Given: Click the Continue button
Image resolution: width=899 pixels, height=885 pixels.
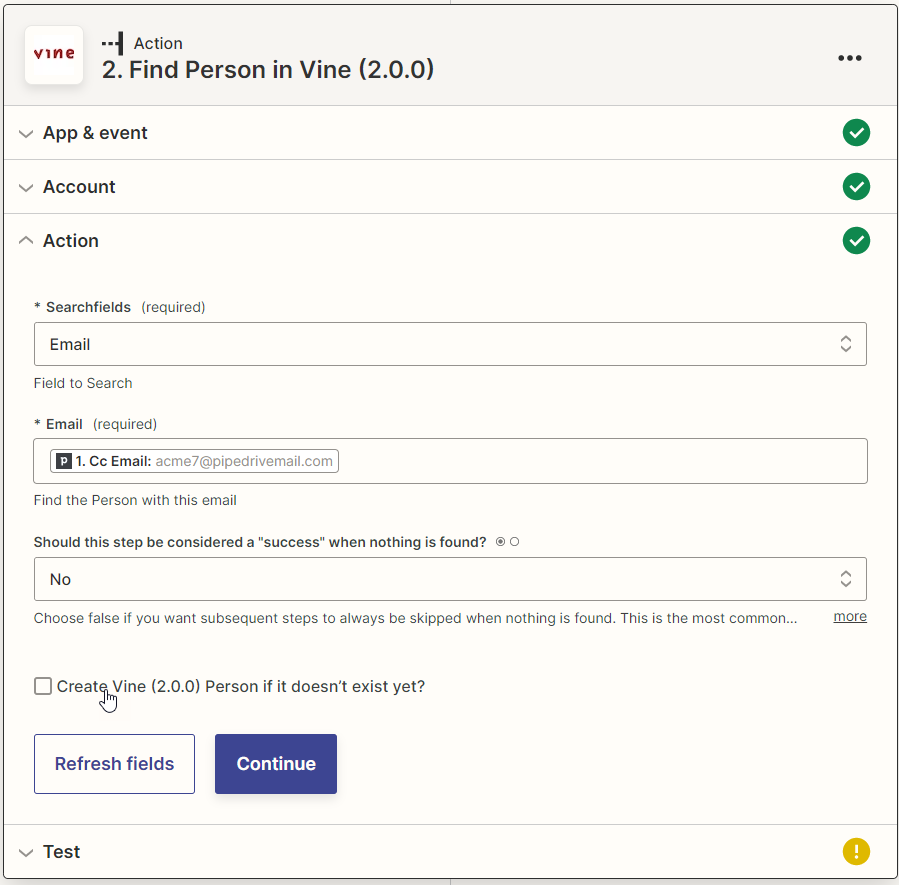Looking at the screenshot, I should point(276,764).
